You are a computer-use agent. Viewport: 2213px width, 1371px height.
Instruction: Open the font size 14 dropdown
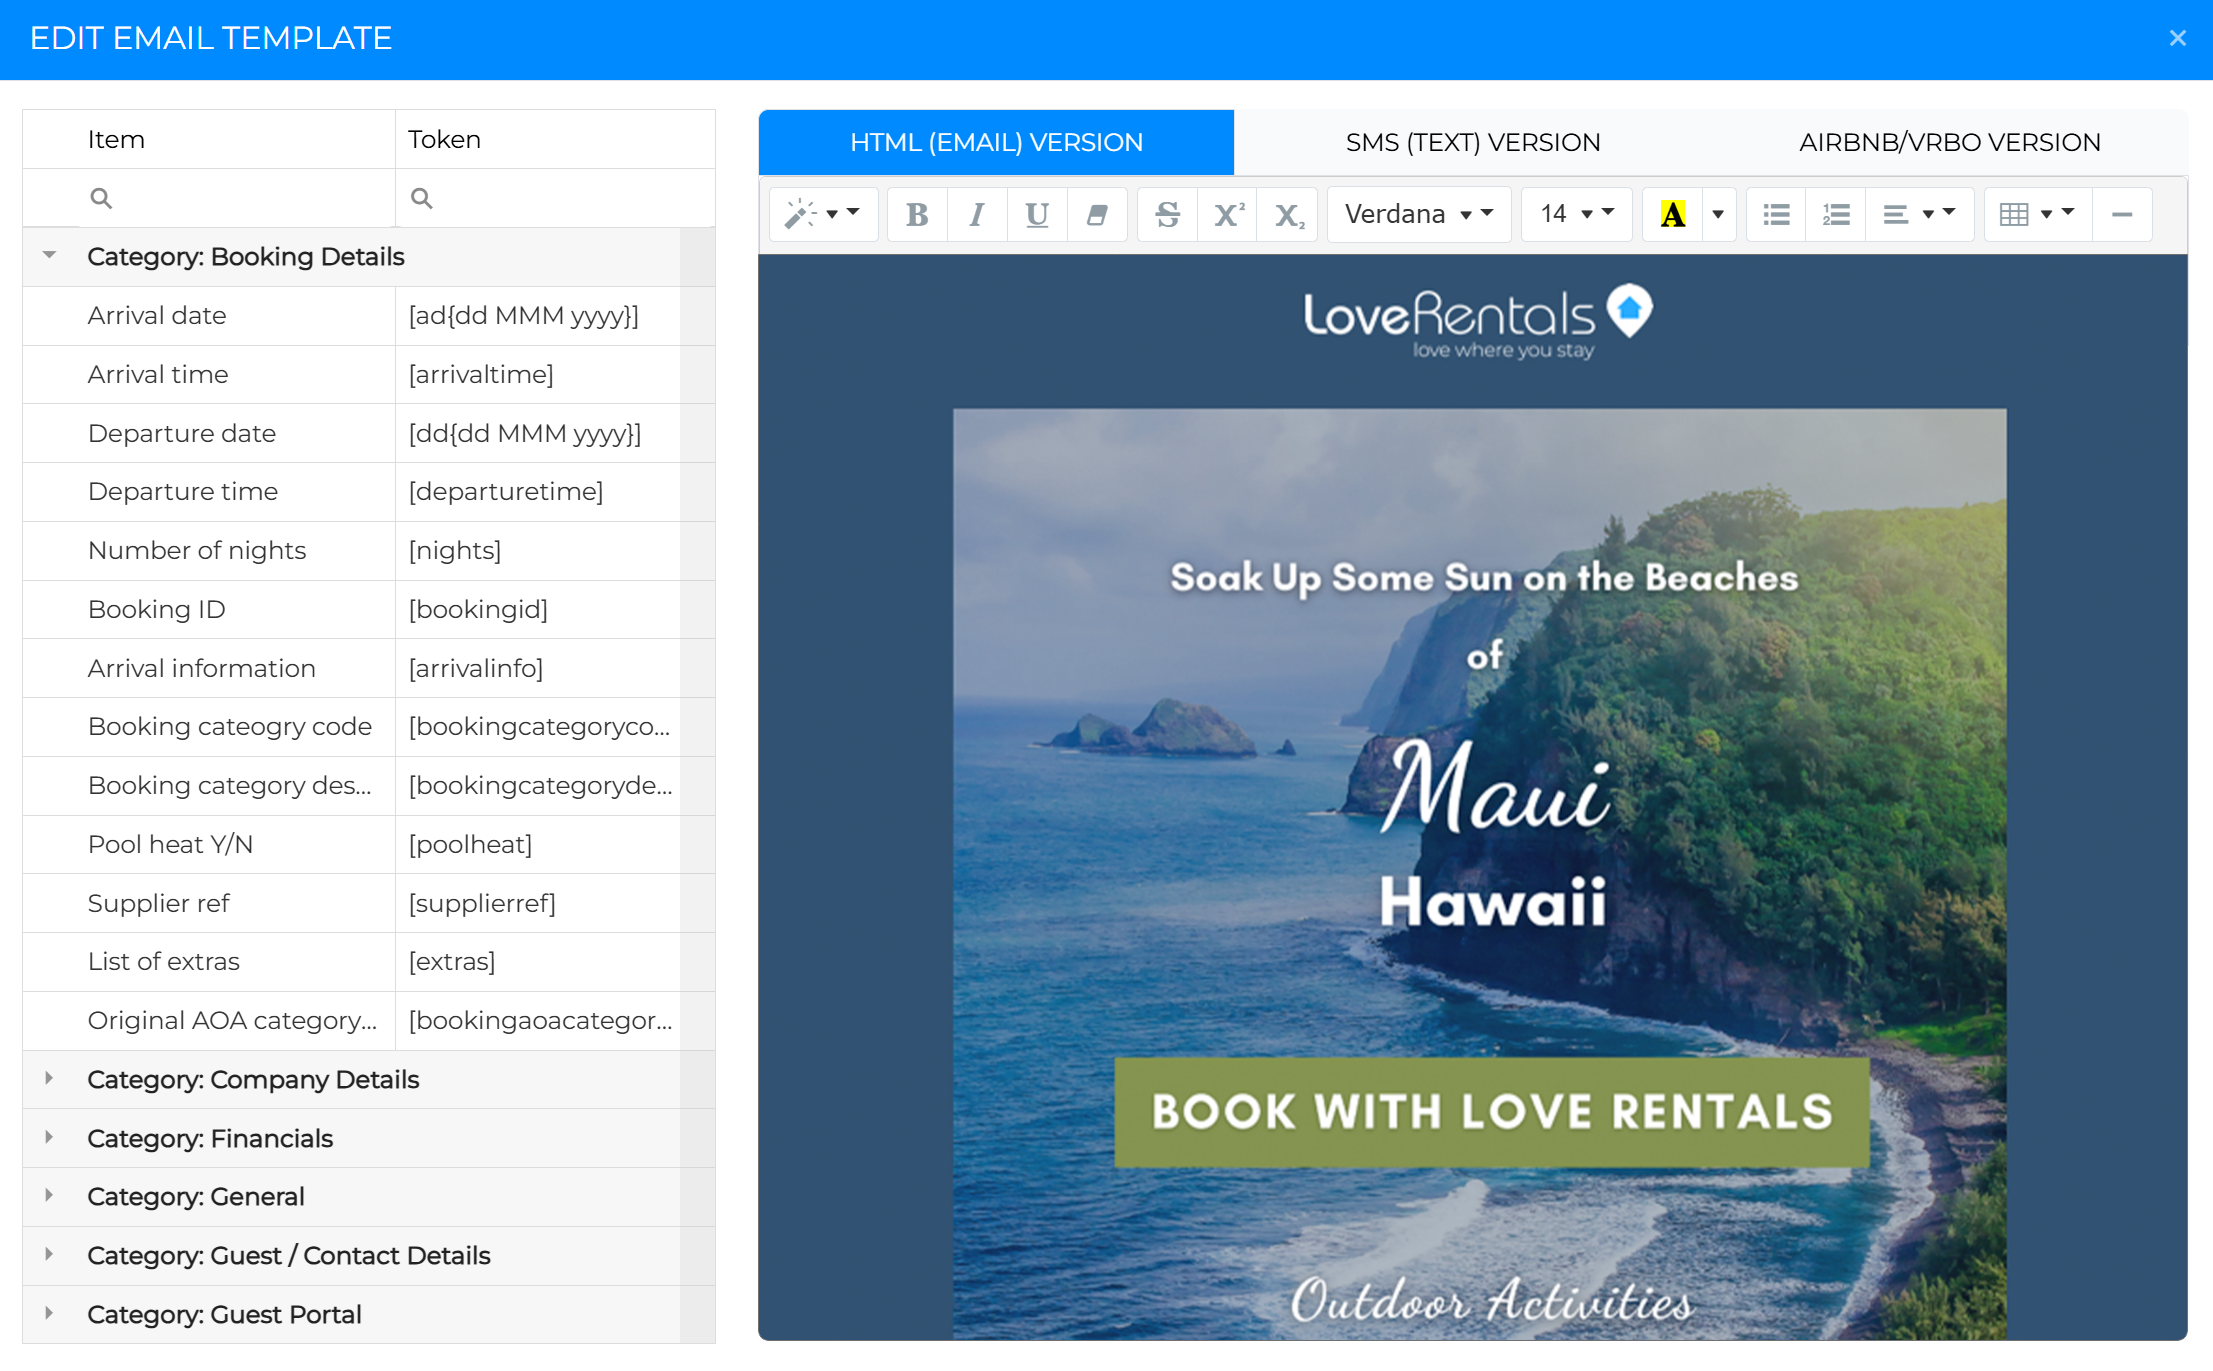(1576, 214)
